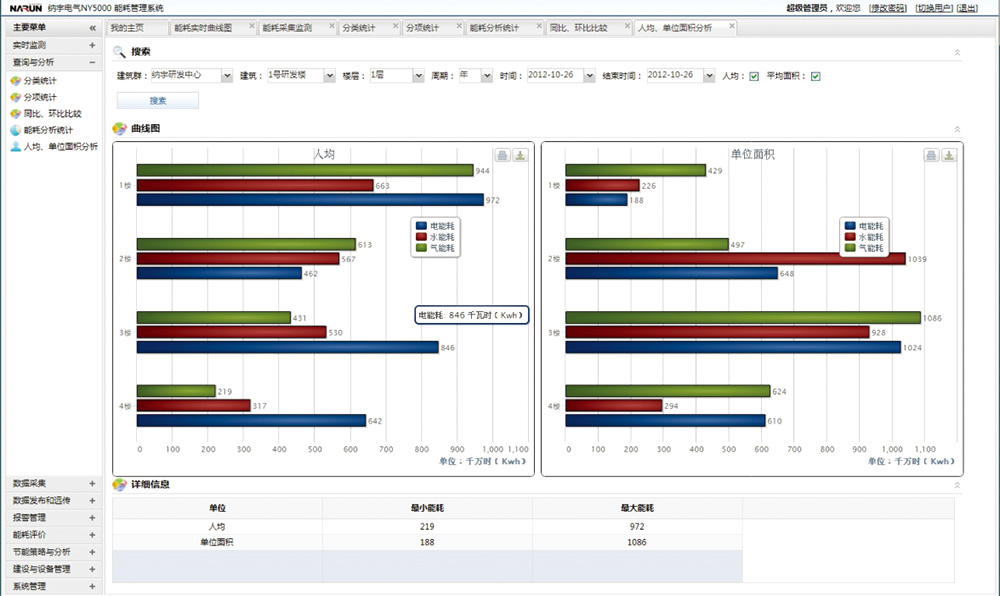
Task: Toggle 气能耗 legend in 人均 chart
Action: 436,248
